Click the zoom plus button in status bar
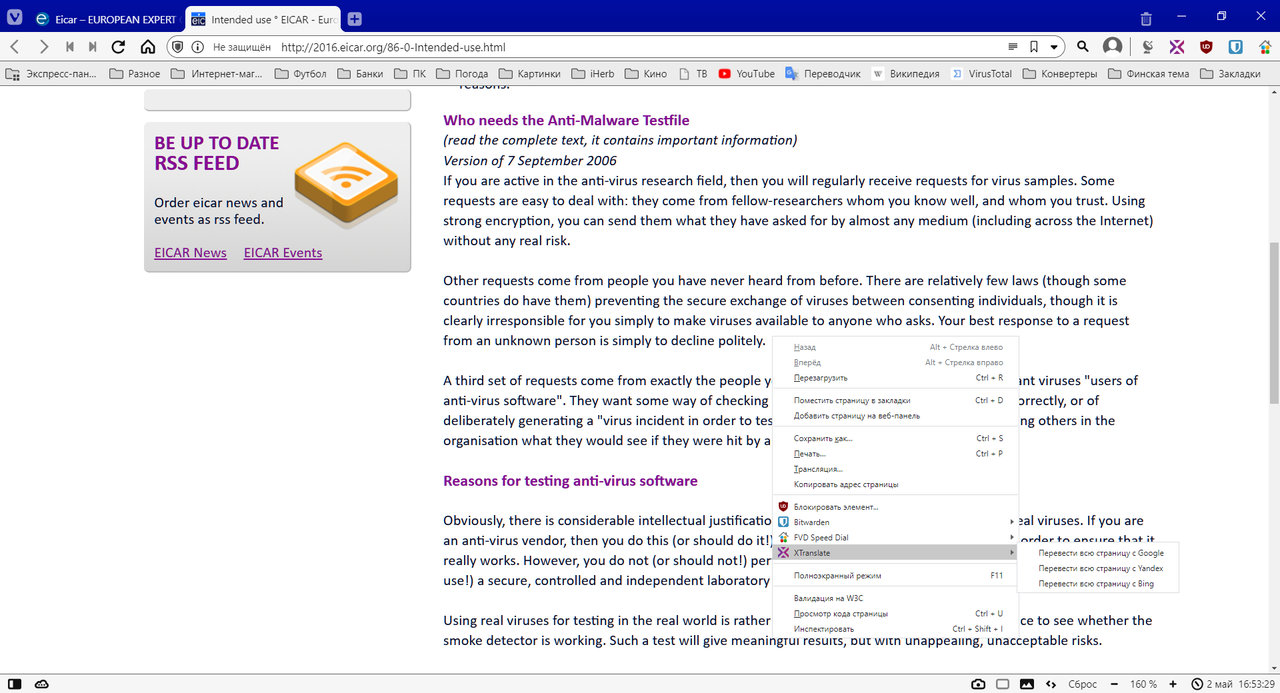The image size is (1280, 693). point(1174,684)
